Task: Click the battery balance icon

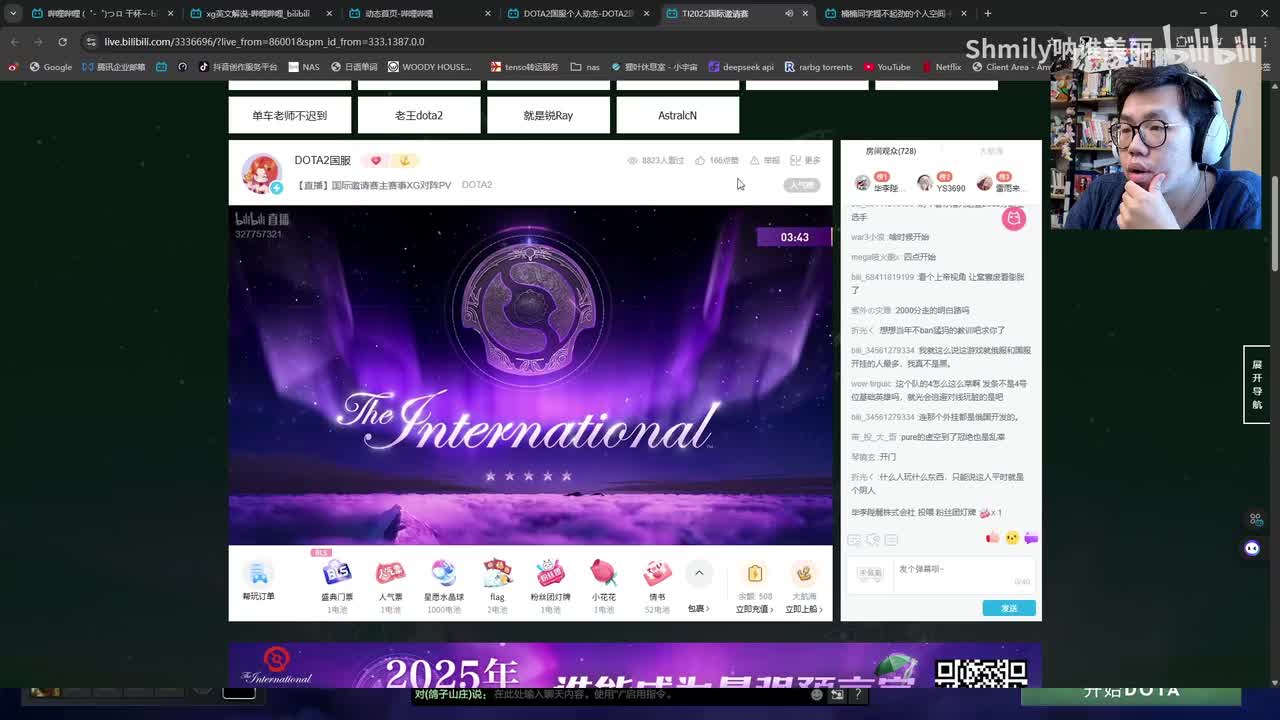Action: coord(755,573)
